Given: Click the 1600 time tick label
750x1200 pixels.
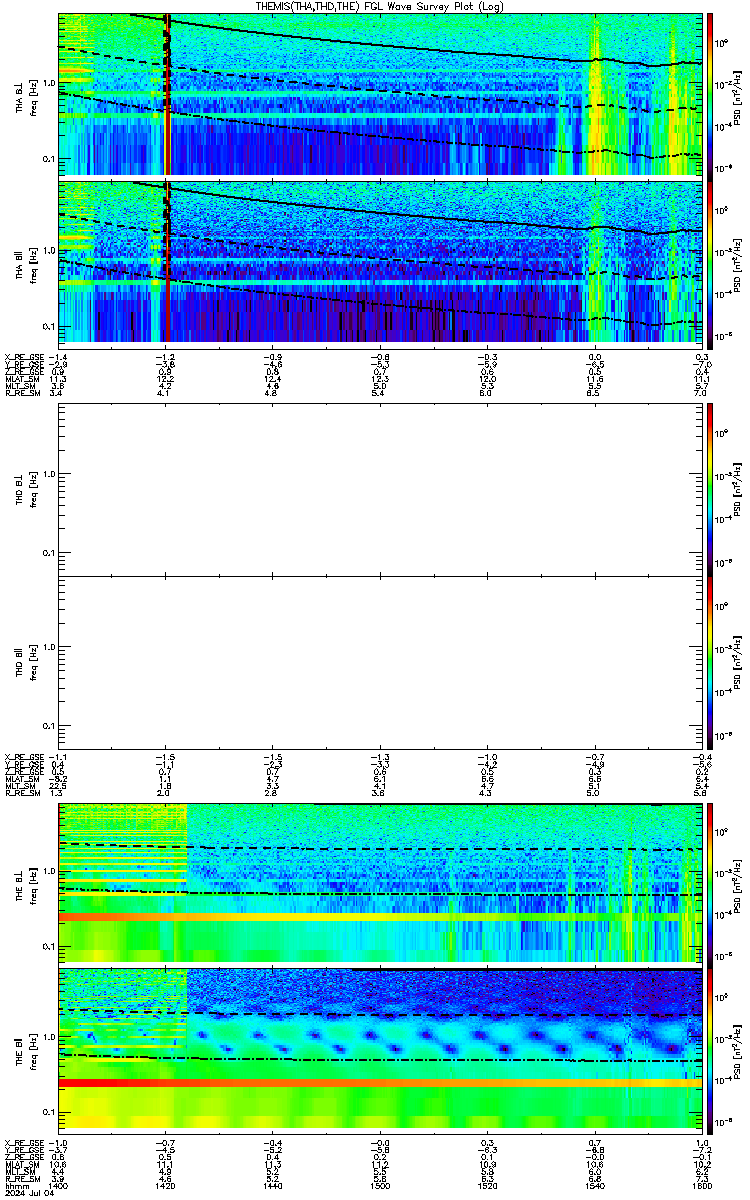Looking at the screenshot, I should click(x=701, y=1187).
